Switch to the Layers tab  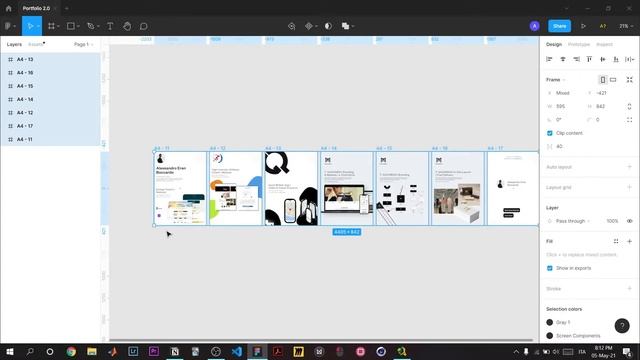pos(14,44)
